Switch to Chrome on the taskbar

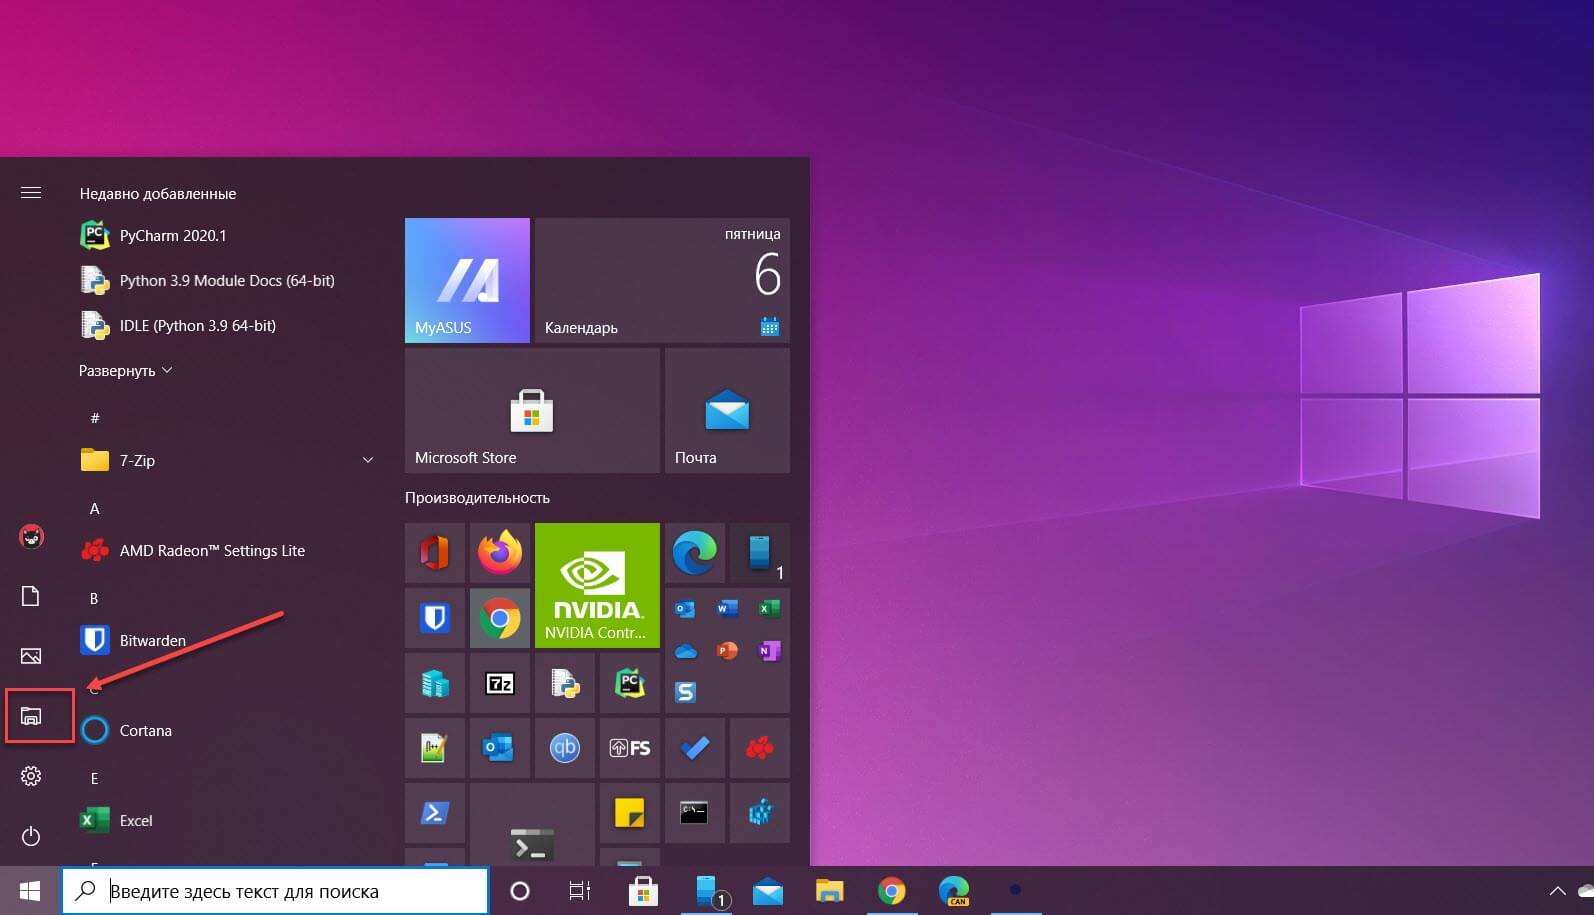click(x=891, y=891)
